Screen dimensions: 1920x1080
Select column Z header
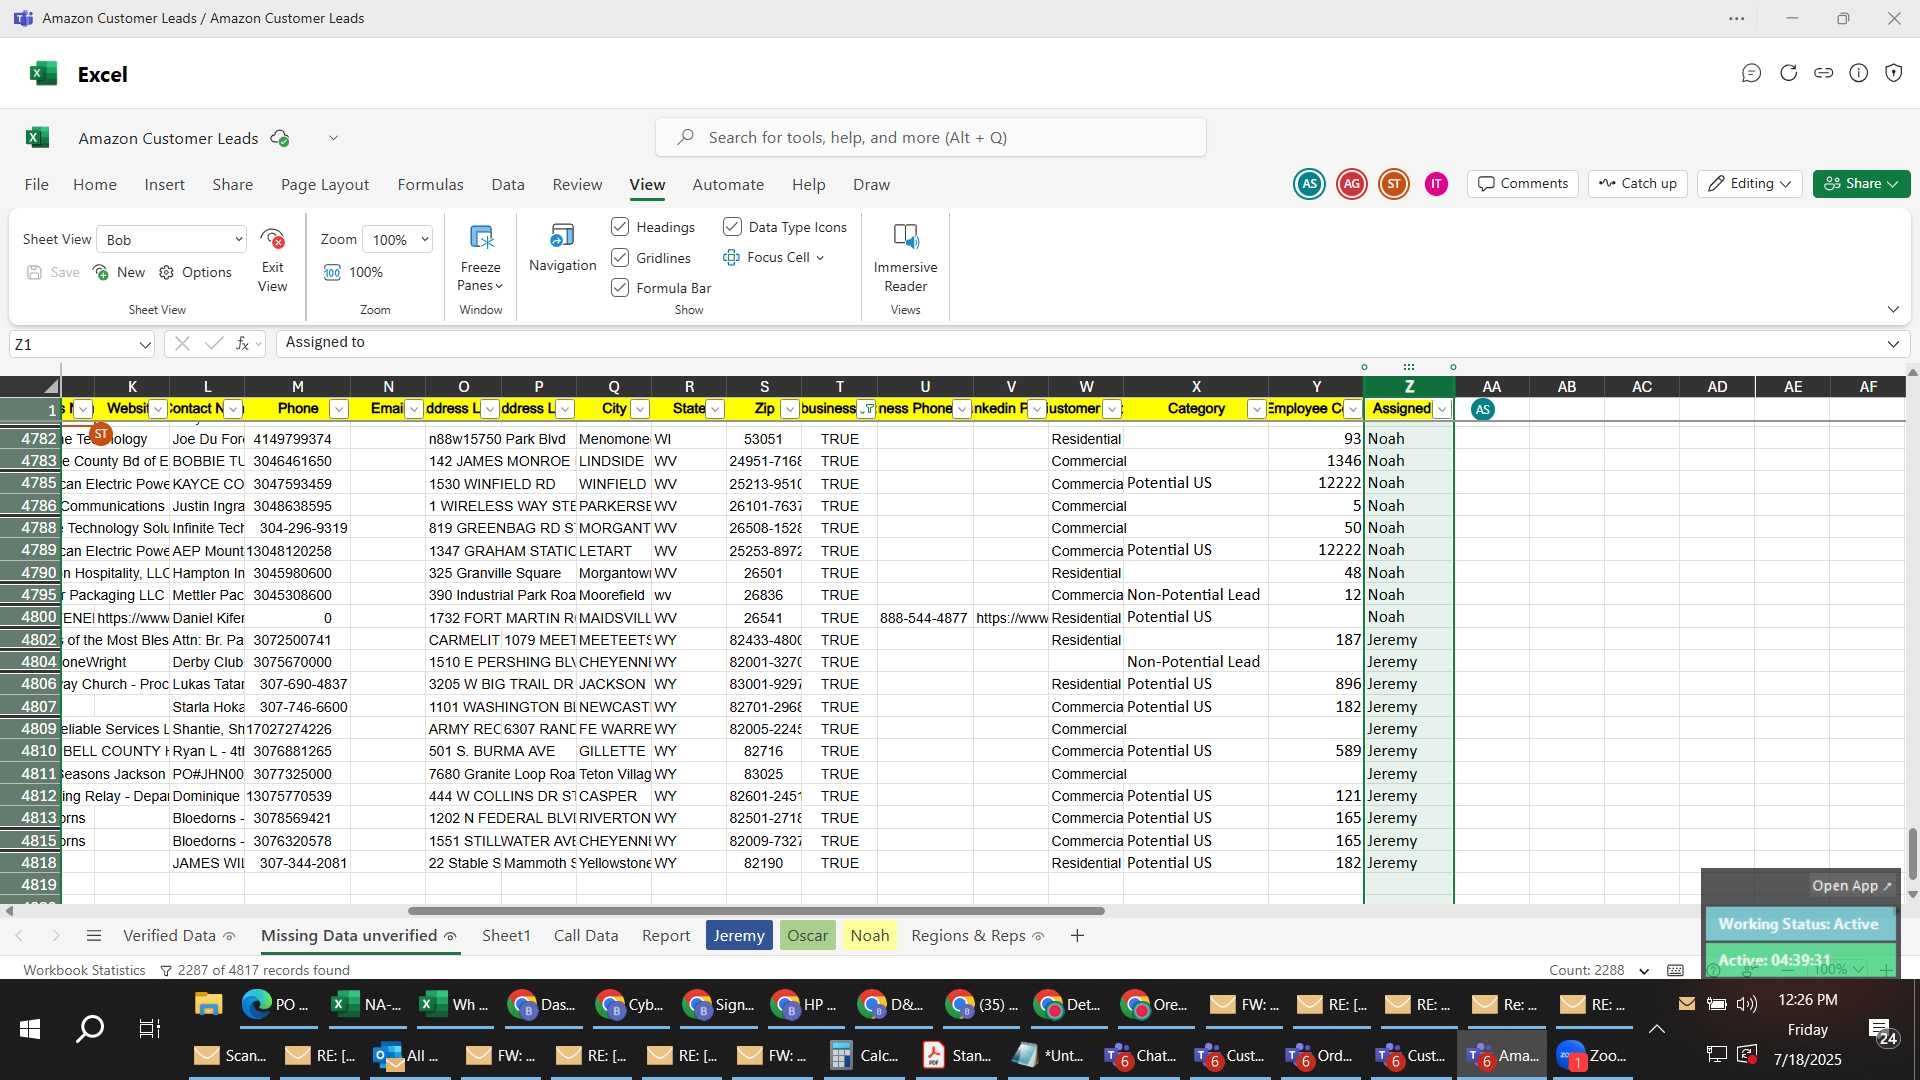pos(1409,387)
